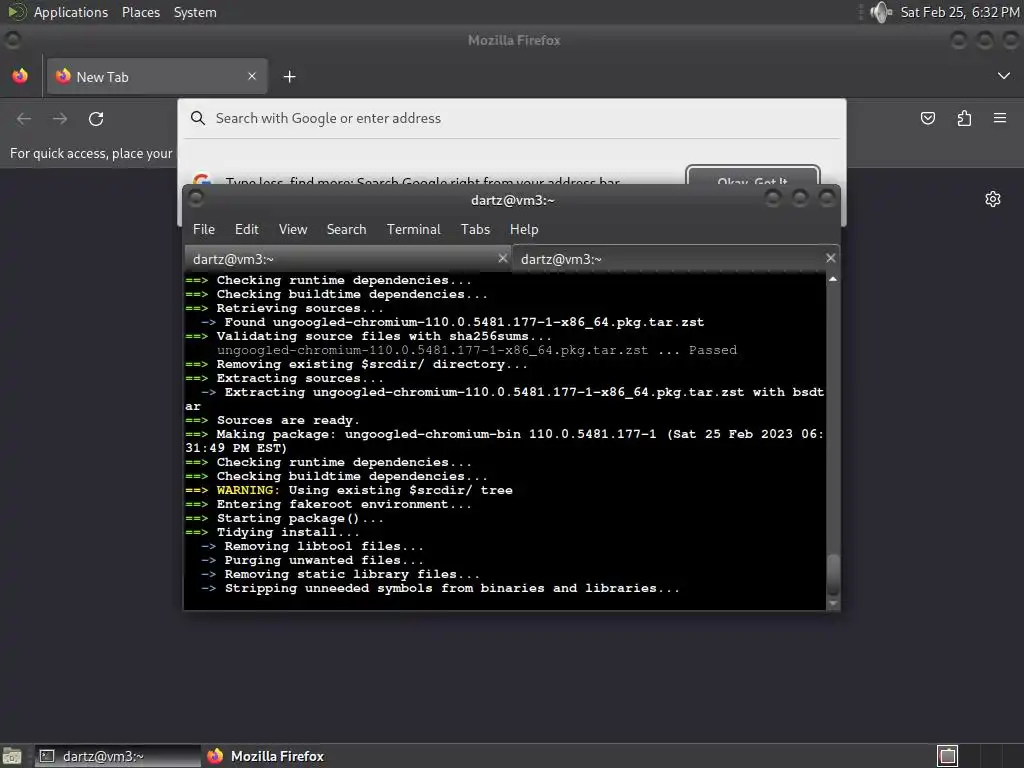The image size is (1024, 768).
Task: Open the Terminal menu in terminal window
Action: (x=413, y=229)
